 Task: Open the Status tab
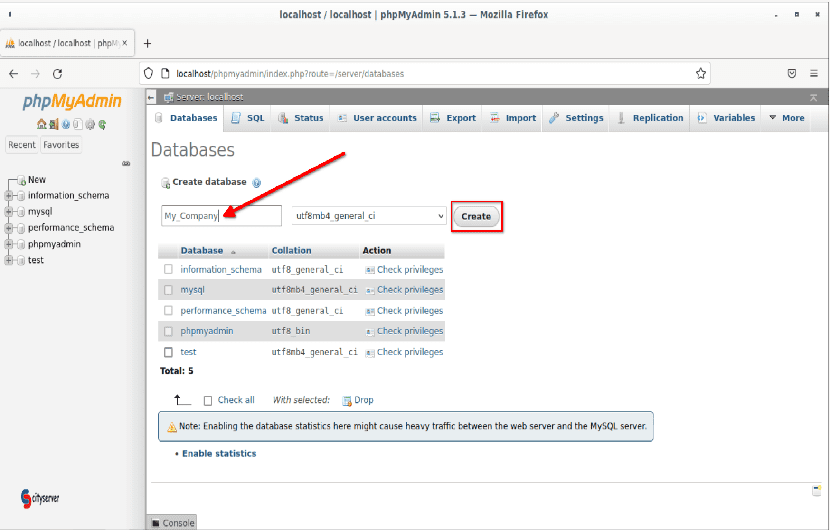pyautogui.click(x=301, y=118)
